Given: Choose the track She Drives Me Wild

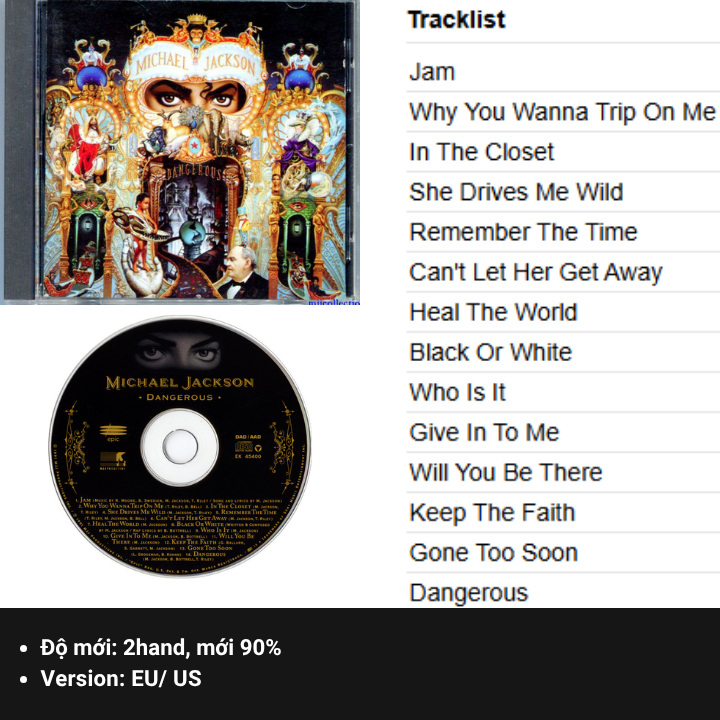Looking at the screenshot, I should [x=516, y=192].
